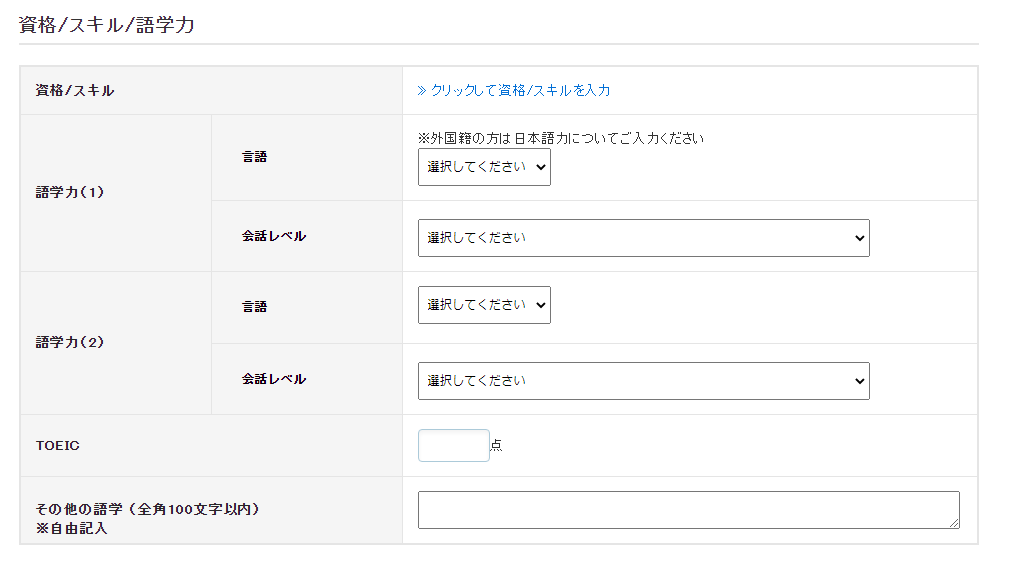Select the 語学力(1) row label
Viewport: 1019px width, 564px height.
[70, 192]
